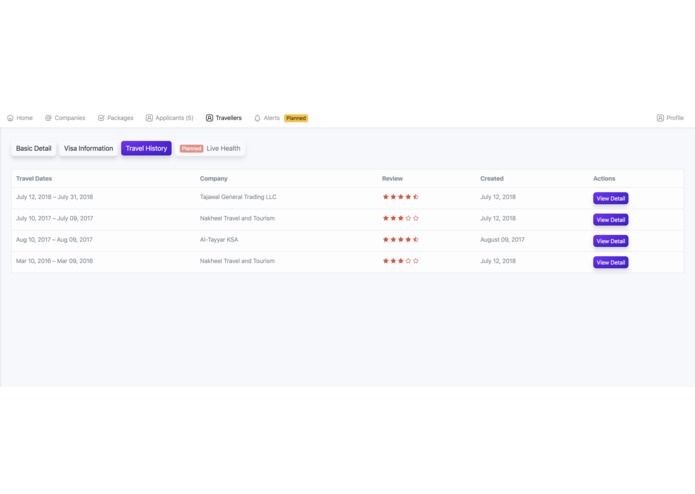This screenshot has width=695, height=494.
Task: Click Nakheel Travel and Tourism in July 2017 row
Action: click(x=237, y=218)
